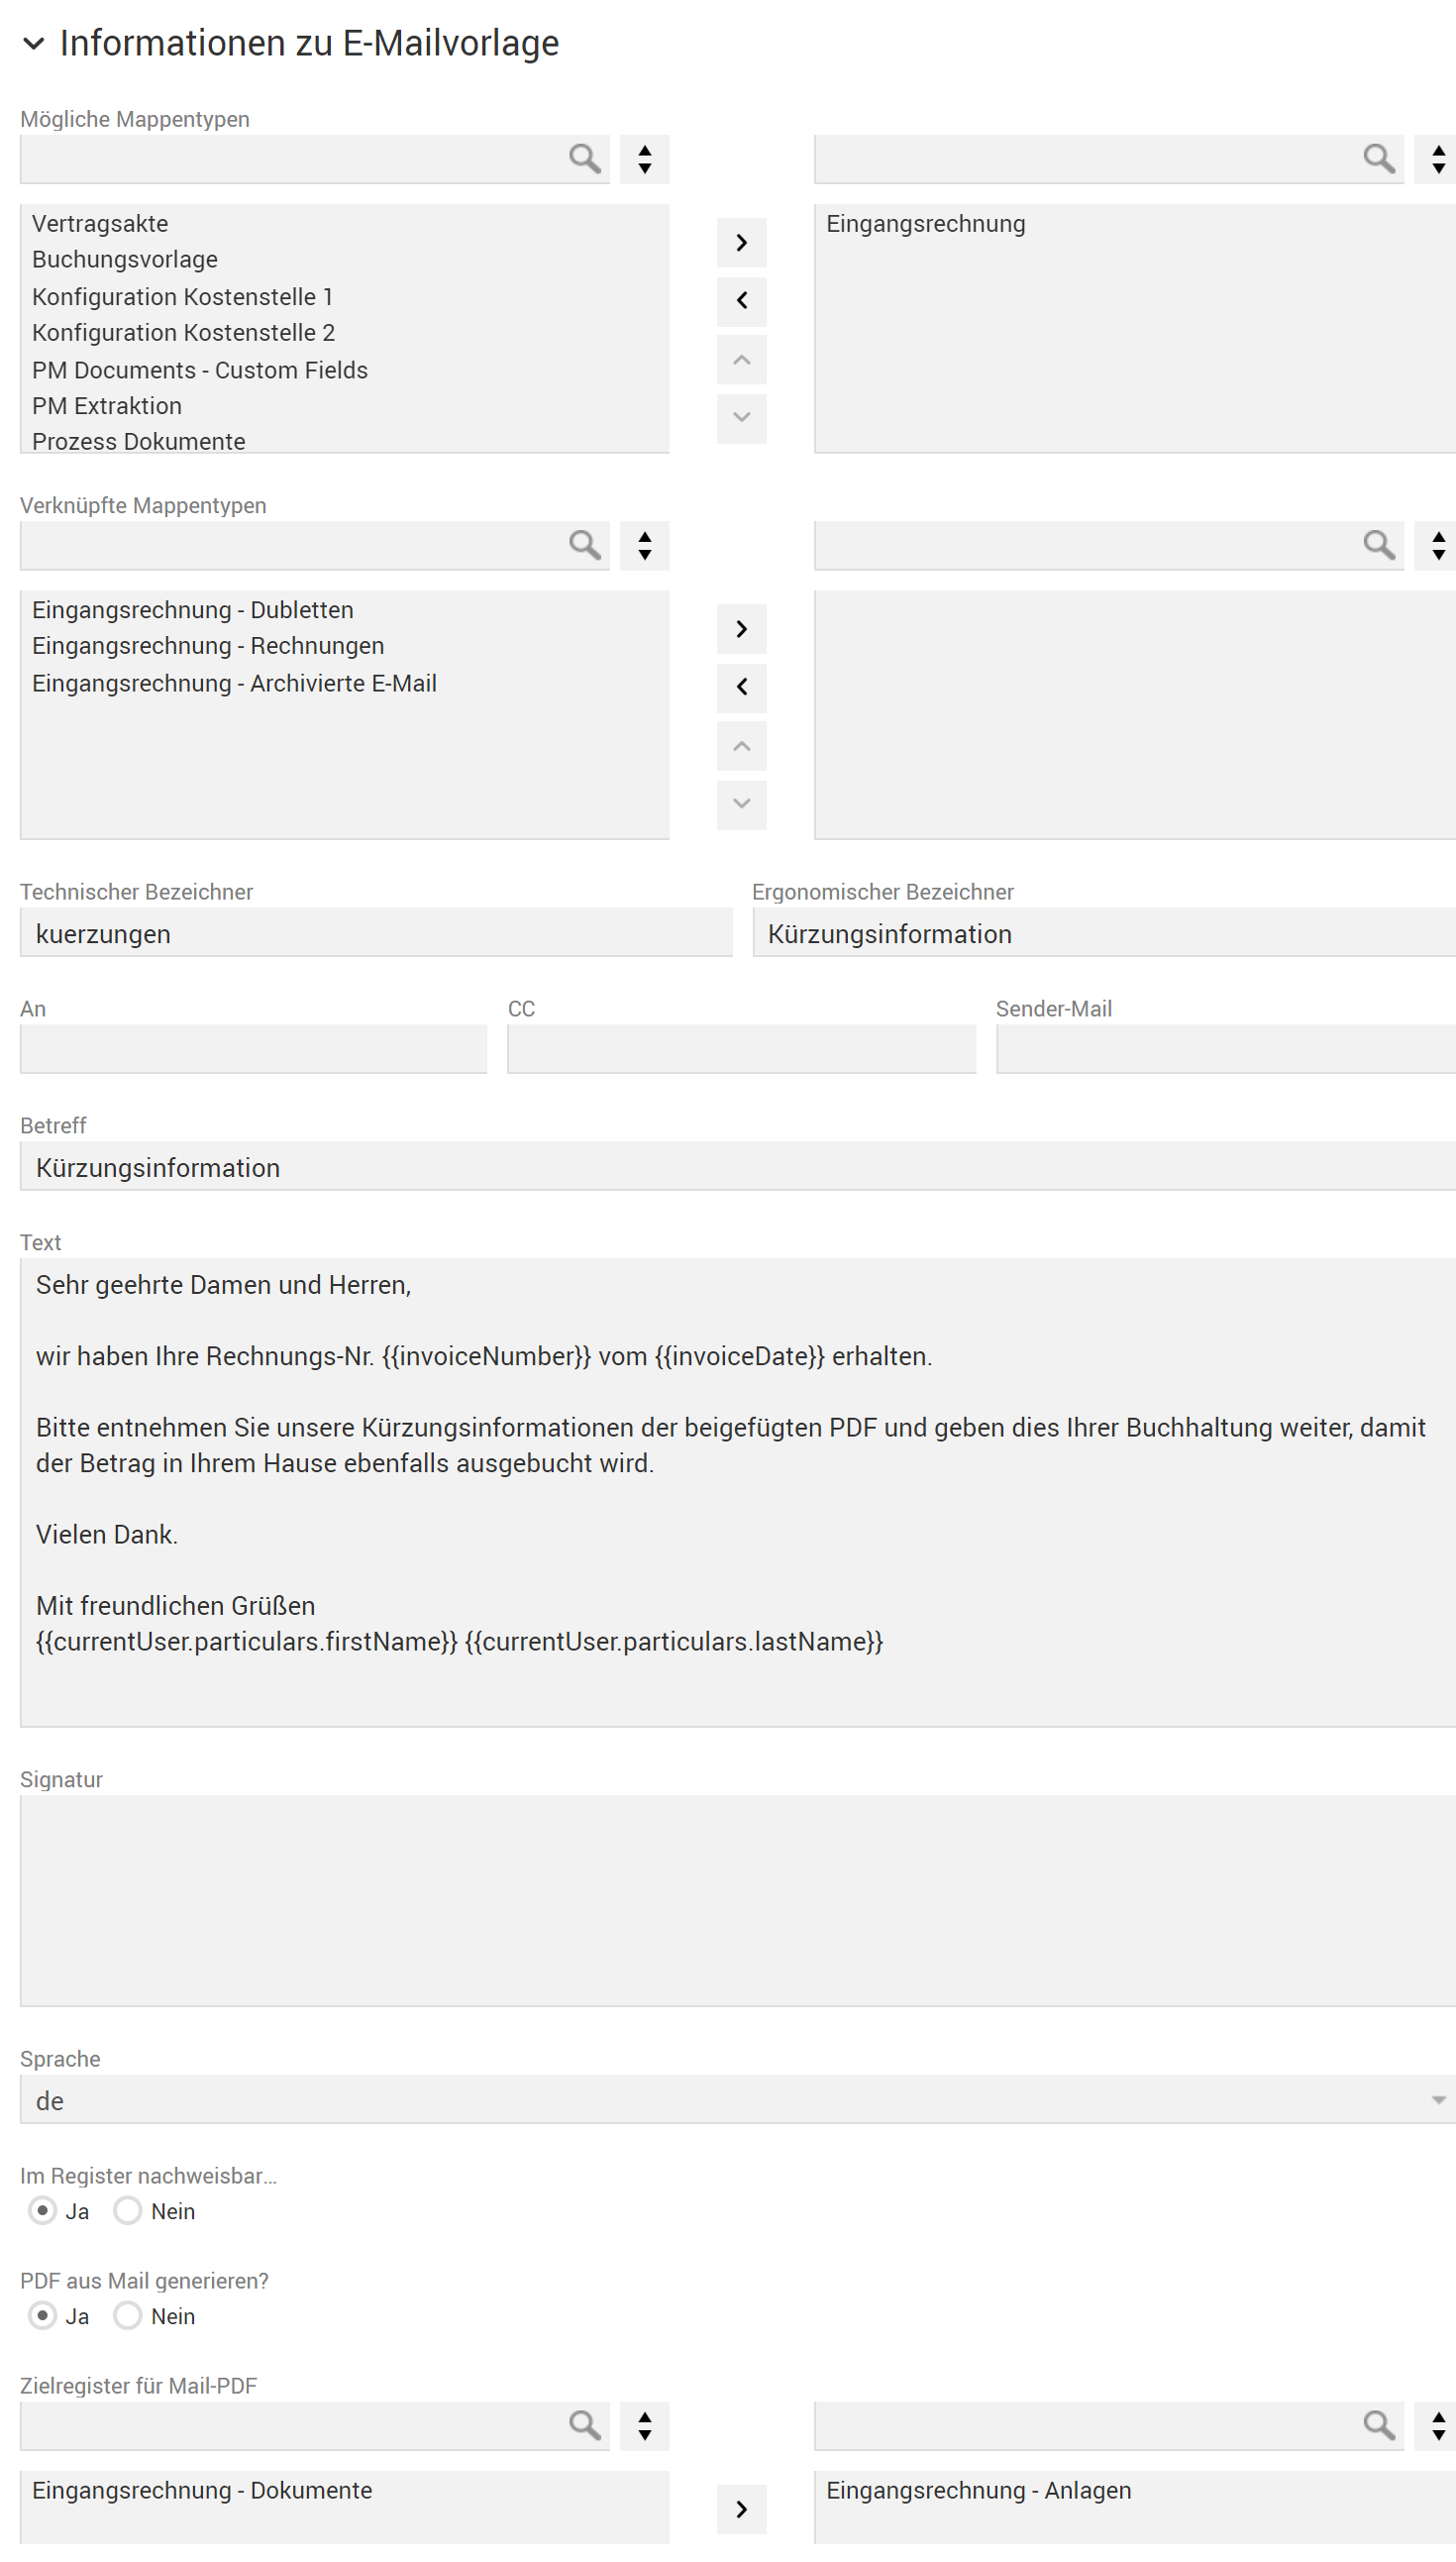The width and height of the screenshot is (1456, 2562).
Task: Move selected Verknüpfte Mappentypen item to the right
Action: (742, 629)
